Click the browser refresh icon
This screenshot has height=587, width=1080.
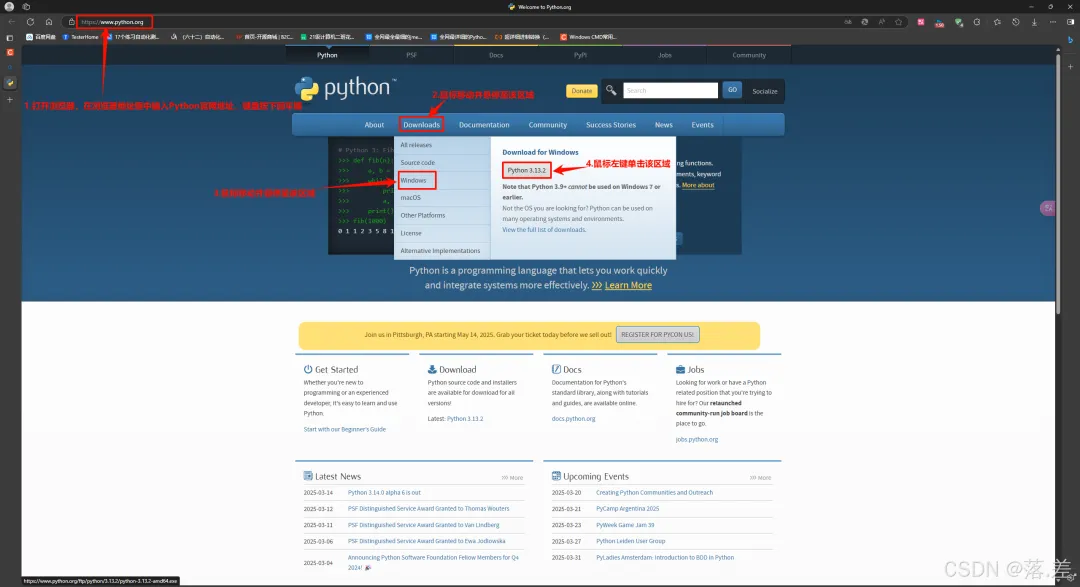pos(30,22)
